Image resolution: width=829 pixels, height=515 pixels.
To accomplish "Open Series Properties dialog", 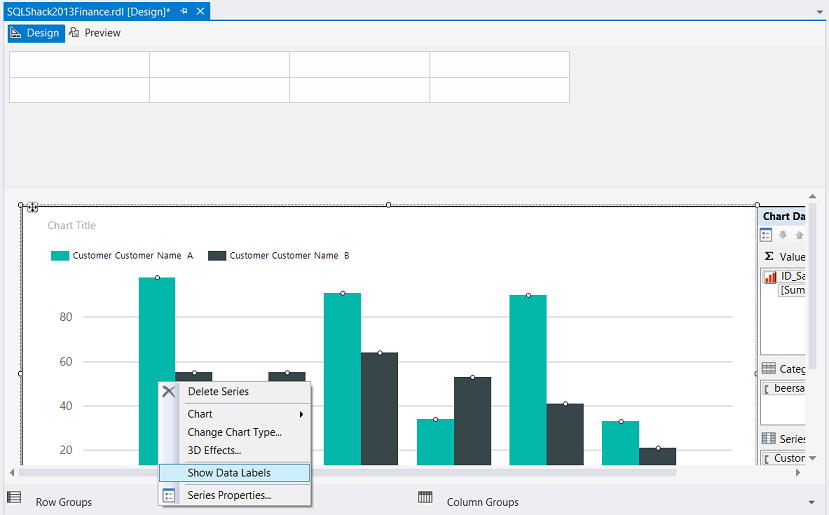I will (x=229, y=495).
